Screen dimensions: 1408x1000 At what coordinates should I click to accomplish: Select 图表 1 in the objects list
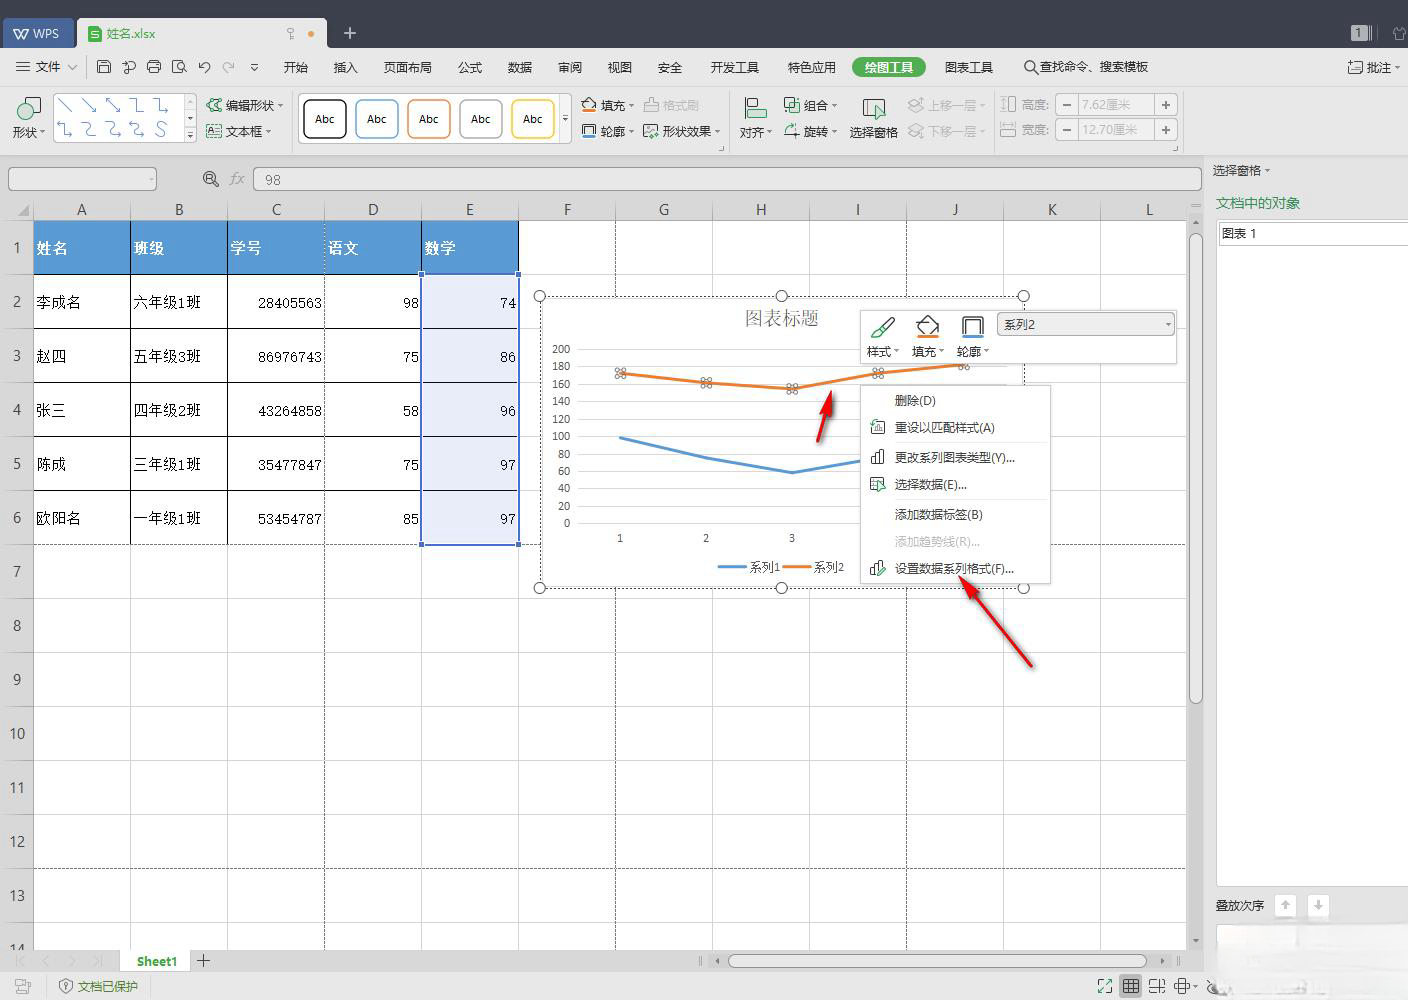coord(1313,233)
